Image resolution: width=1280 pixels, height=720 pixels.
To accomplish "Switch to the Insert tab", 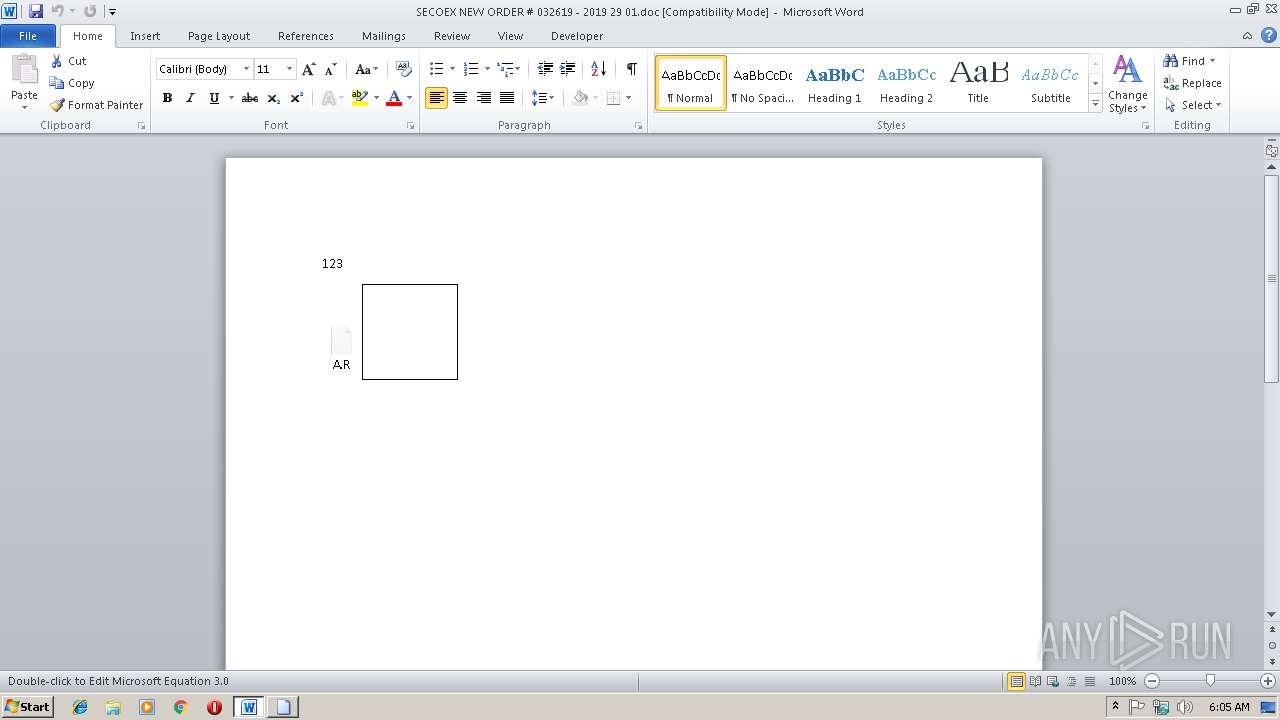I will (x=145, y=36).
